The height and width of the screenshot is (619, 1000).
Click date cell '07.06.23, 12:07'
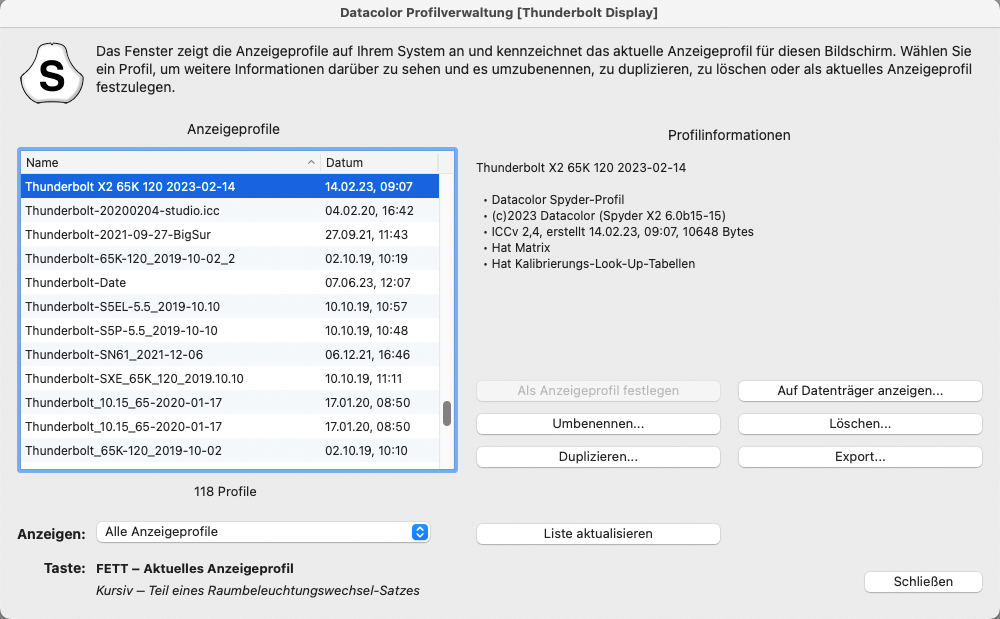click(x=367, y=282)
